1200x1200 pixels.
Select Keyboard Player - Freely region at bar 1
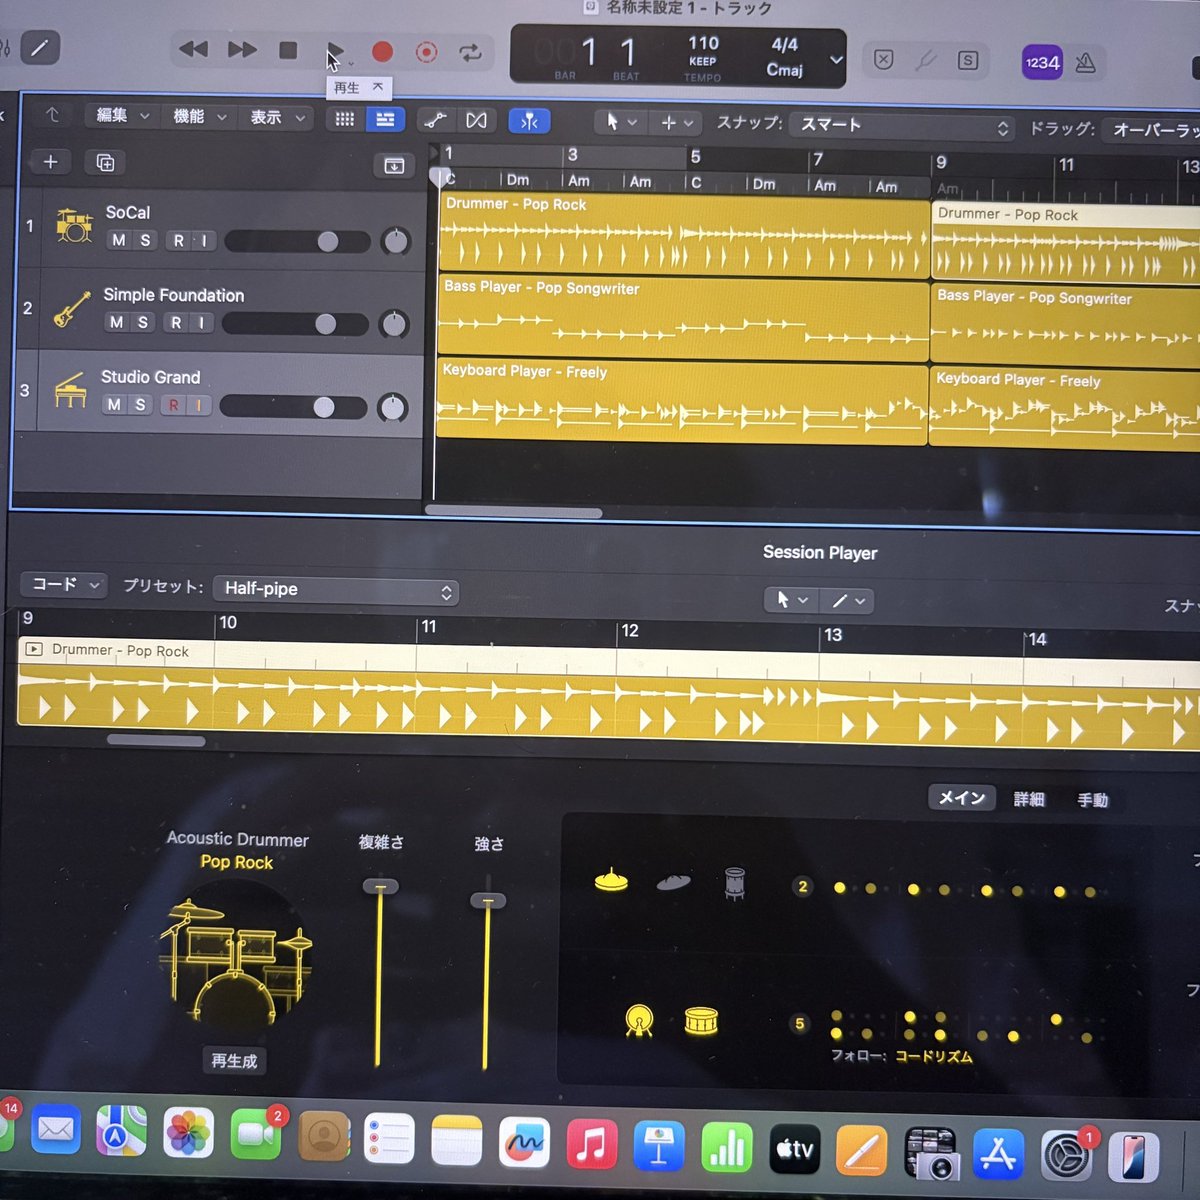[682, 401]
